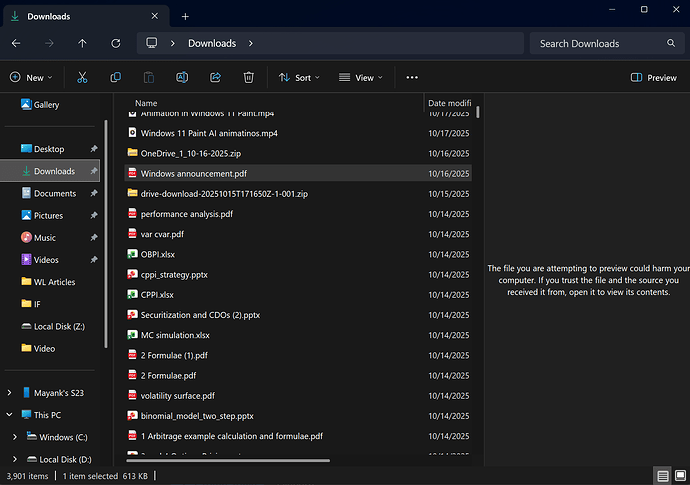
Task: Navigate back with the back arrow
Action: pos(16,43)
